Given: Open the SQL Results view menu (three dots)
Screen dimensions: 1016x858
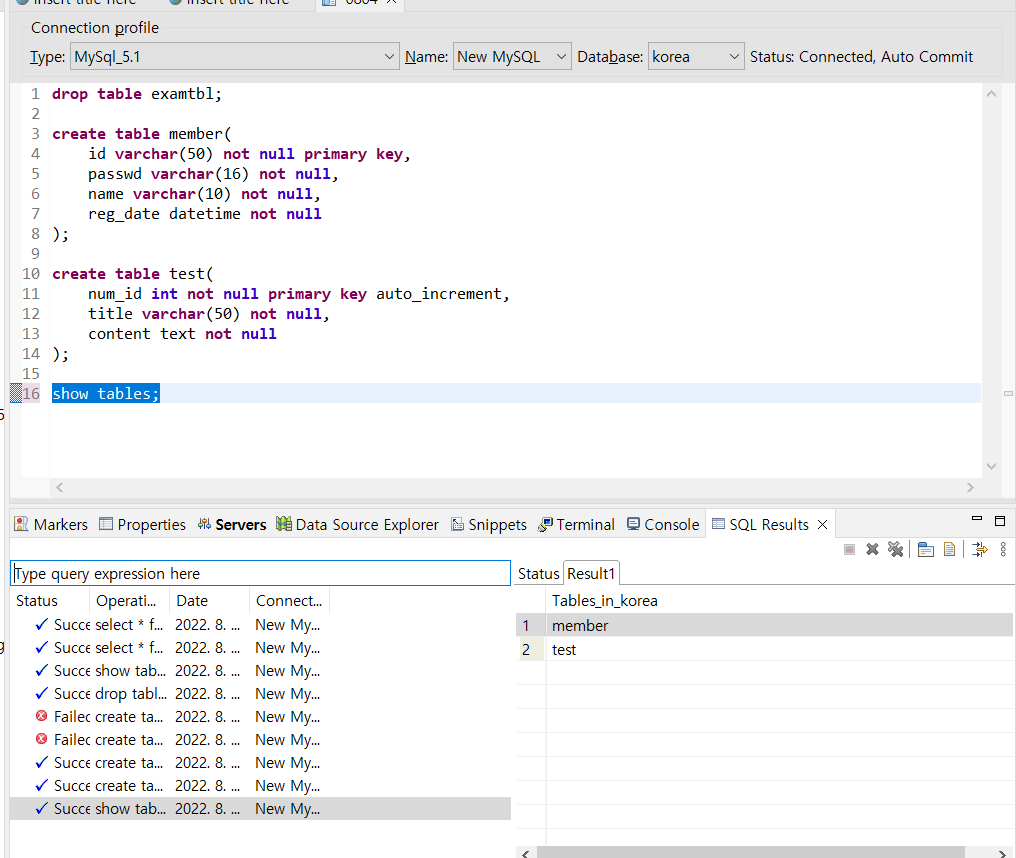Looking at the screenshot, I should coord(1003,550).
